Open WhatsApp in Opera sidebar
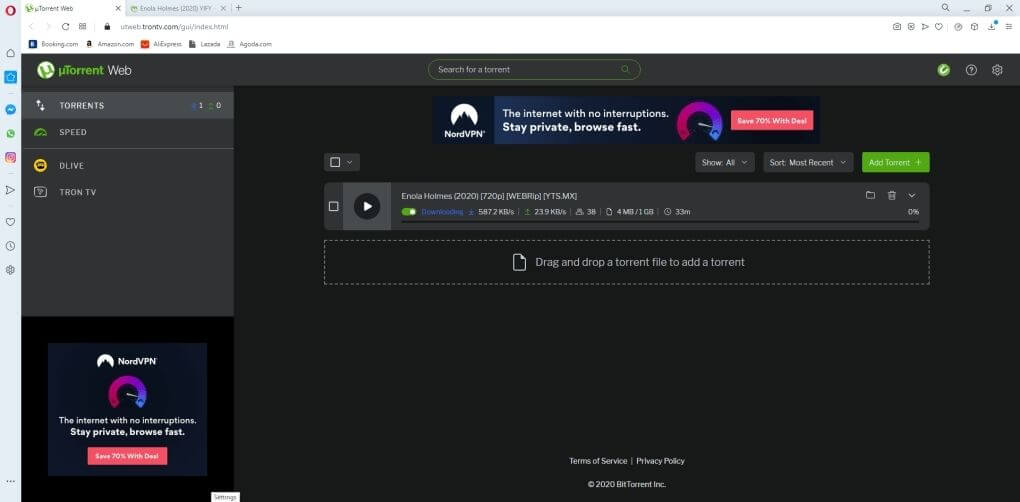Viewport: 1020px width, 502px height. tap(10, 133)
